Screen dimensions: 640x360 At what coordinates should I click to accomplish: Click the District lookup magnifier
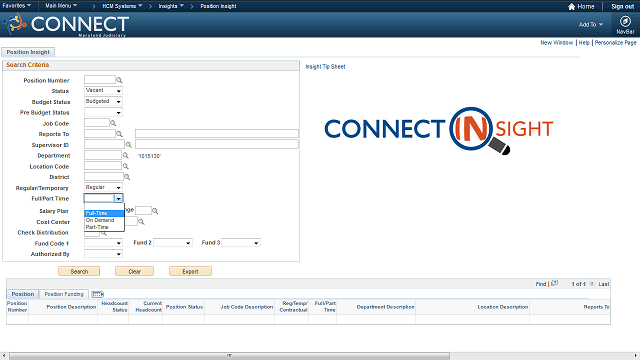point(127,177)
